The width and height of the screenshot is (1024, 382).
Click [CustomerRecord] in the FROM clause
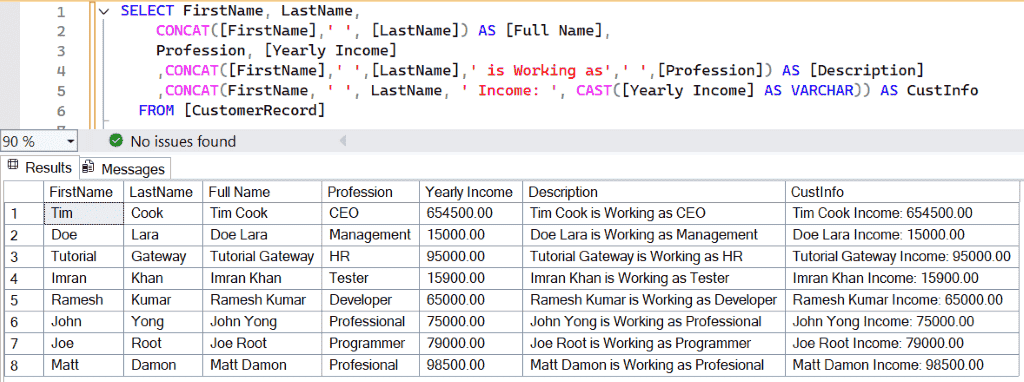click(255, 110)
